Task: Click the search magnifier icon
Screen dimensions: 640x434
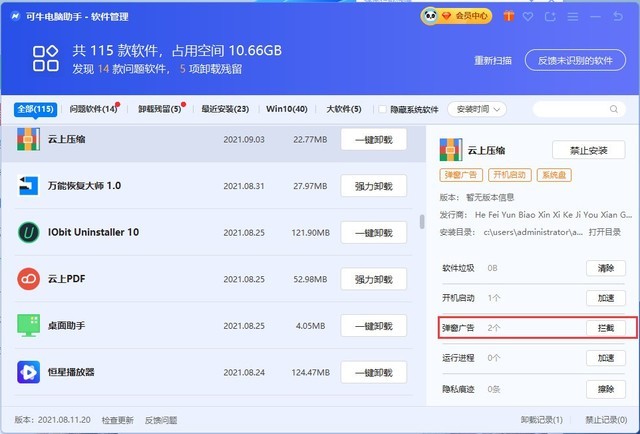Action: click(x=613, y=109)
